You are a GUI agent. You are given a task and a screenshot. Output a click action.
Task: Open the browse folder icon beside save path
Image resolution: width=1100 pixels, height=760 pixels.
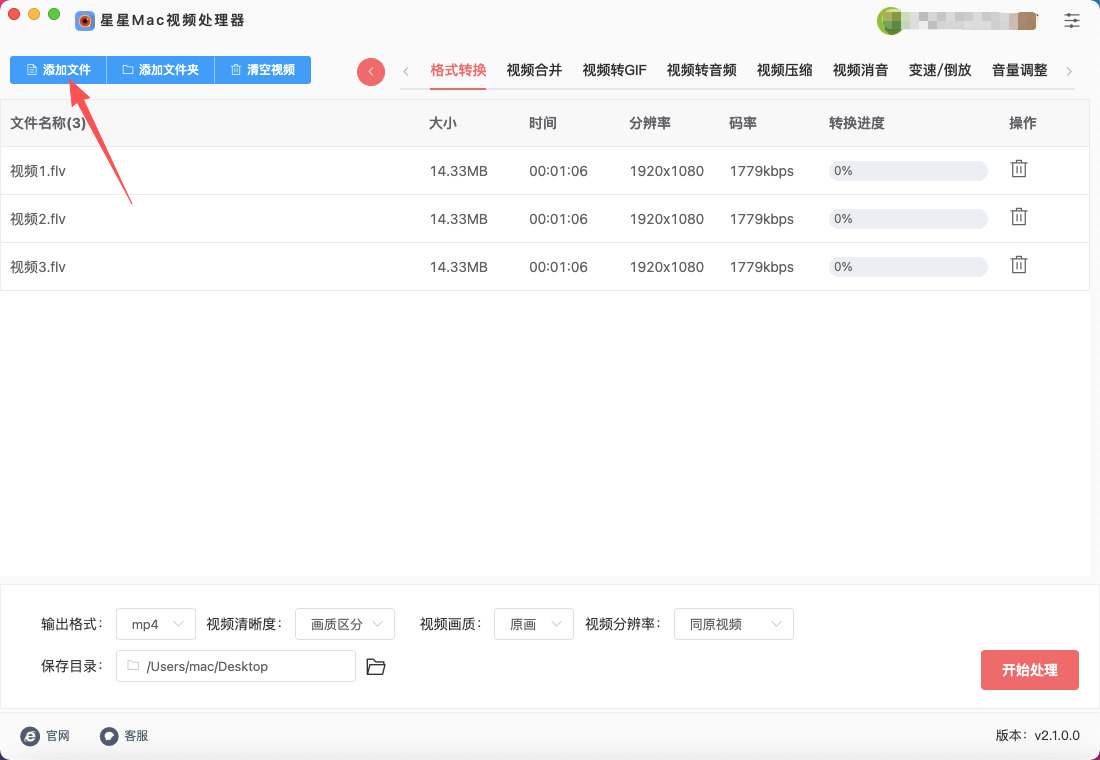pyautogui.click(x=376, y=667)
